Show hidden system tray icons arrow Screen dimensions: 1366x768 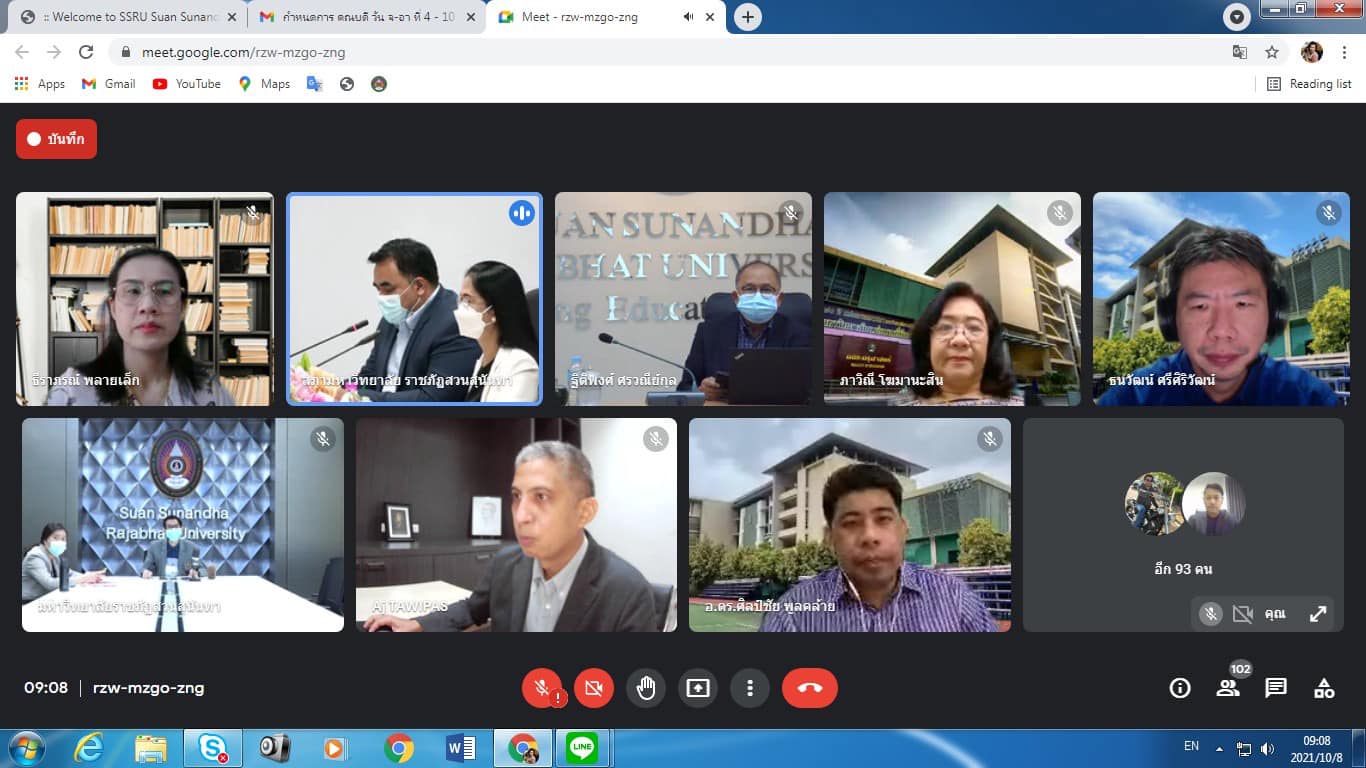click(1219, 748)
